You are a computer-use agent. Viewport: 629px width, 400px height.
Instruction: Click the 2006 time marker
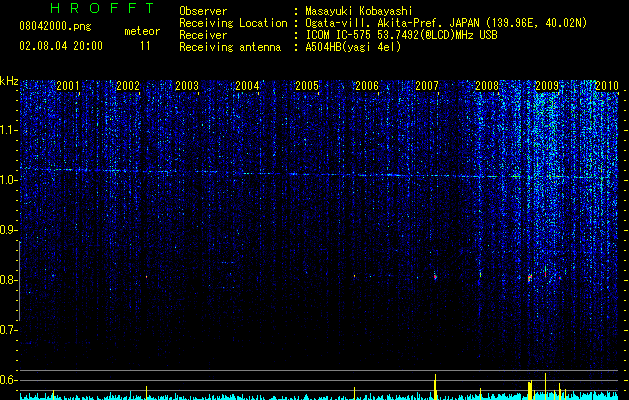click(367, 85)
